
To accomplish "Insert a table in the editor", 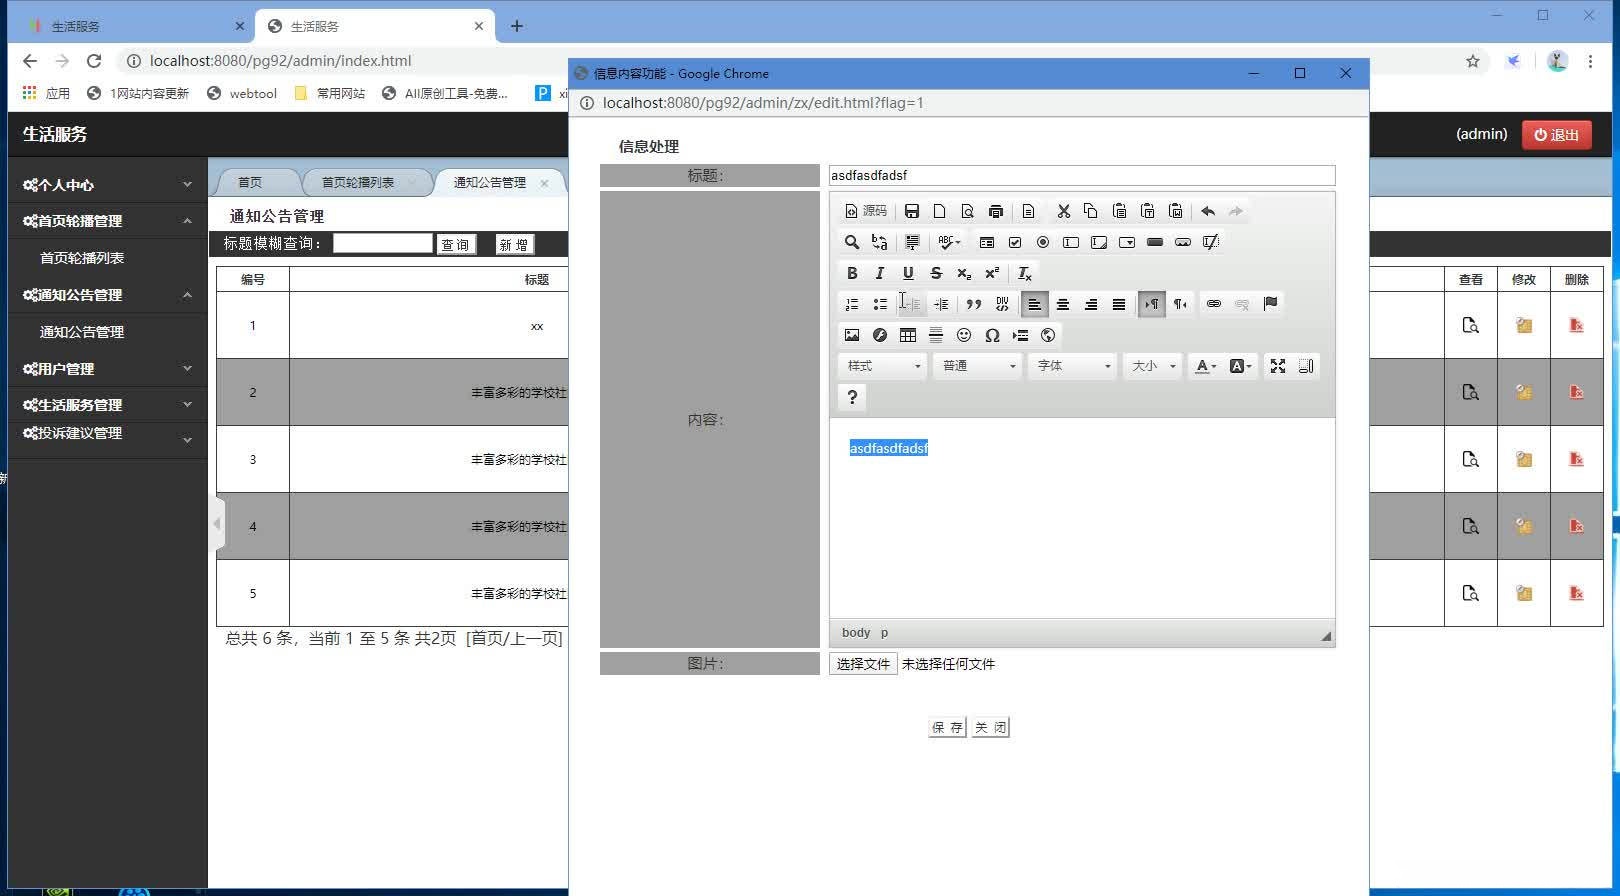I will [x=908, y=335].
